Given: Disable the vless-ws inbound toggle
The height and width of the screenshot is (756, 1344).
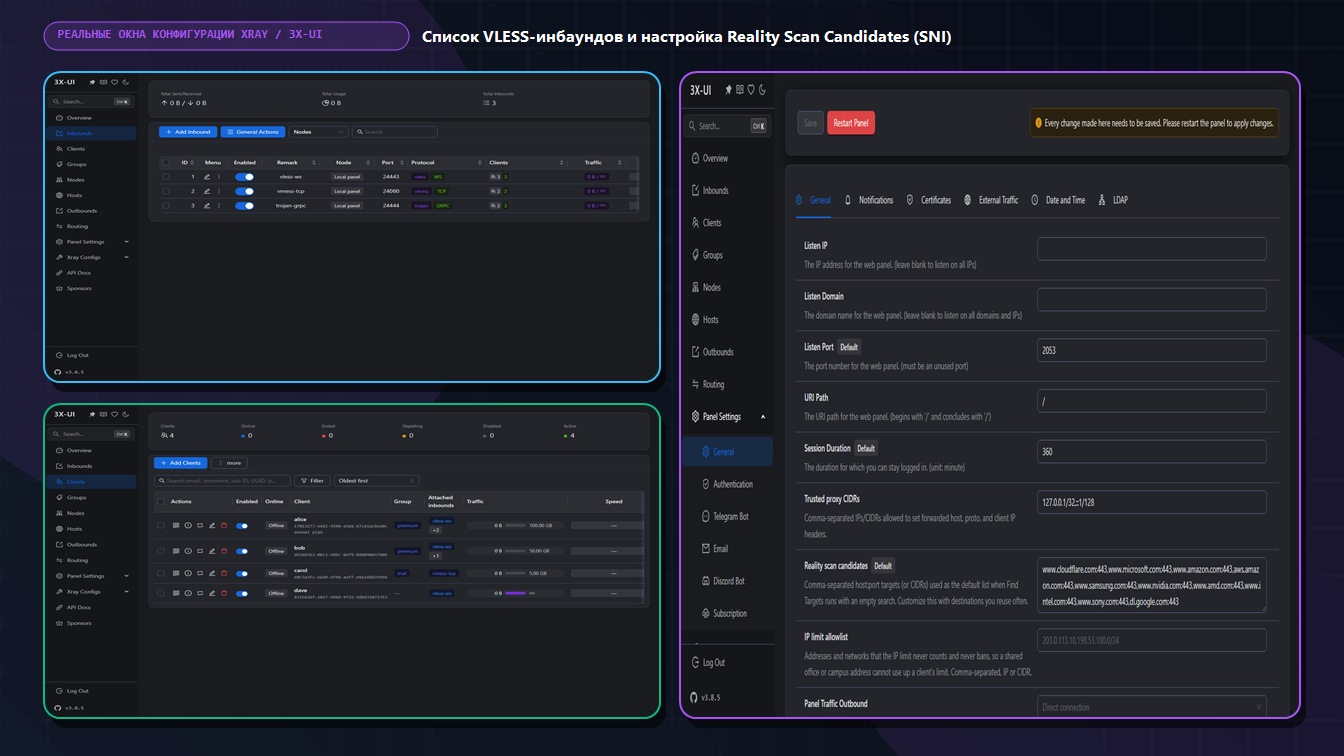Looking at the screenshot, I should tap(244, 177).
